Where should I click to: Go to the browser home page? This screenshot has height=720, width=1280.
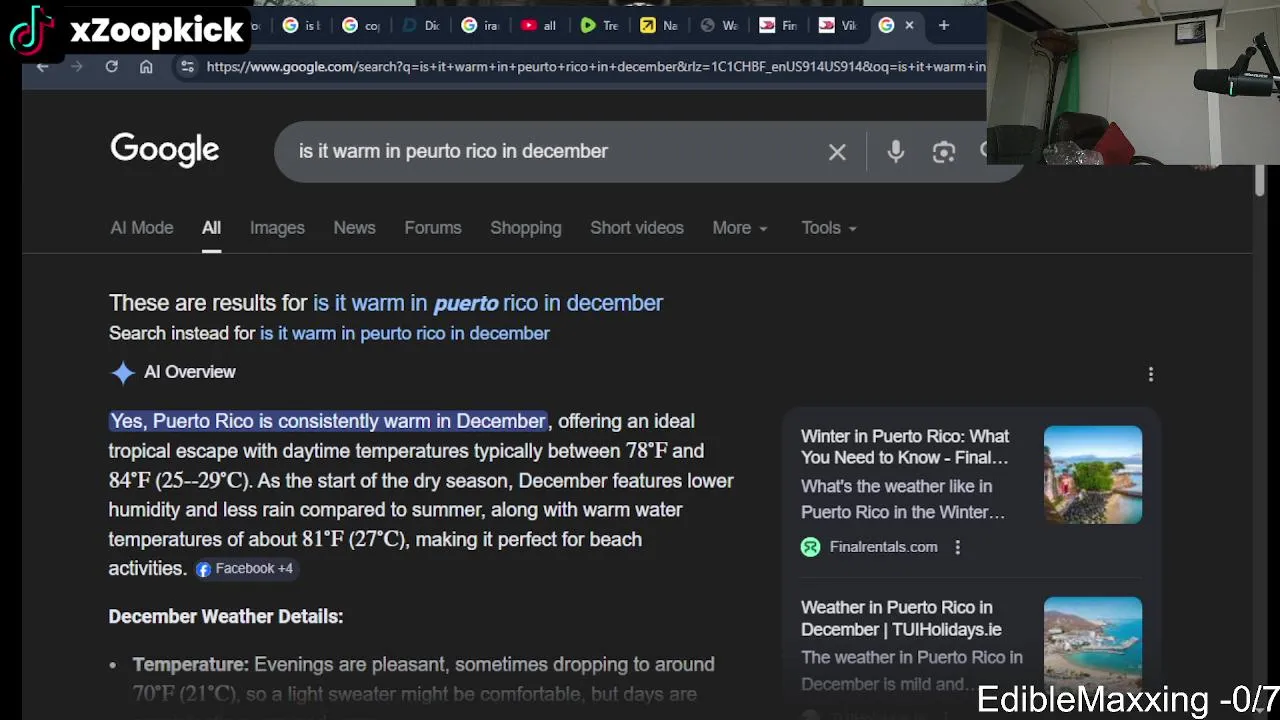coord(146,66)
